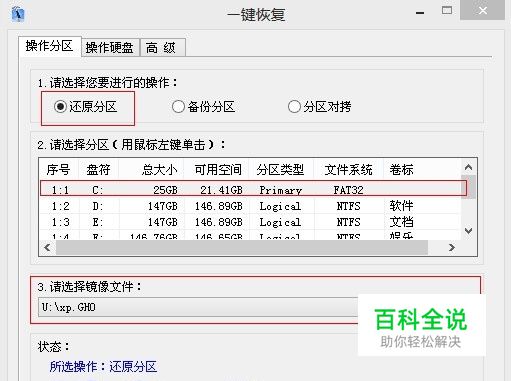Click the vertical scrollbar thumb of partition list
This screenshot has height=381, width=511.
[468, 187]
